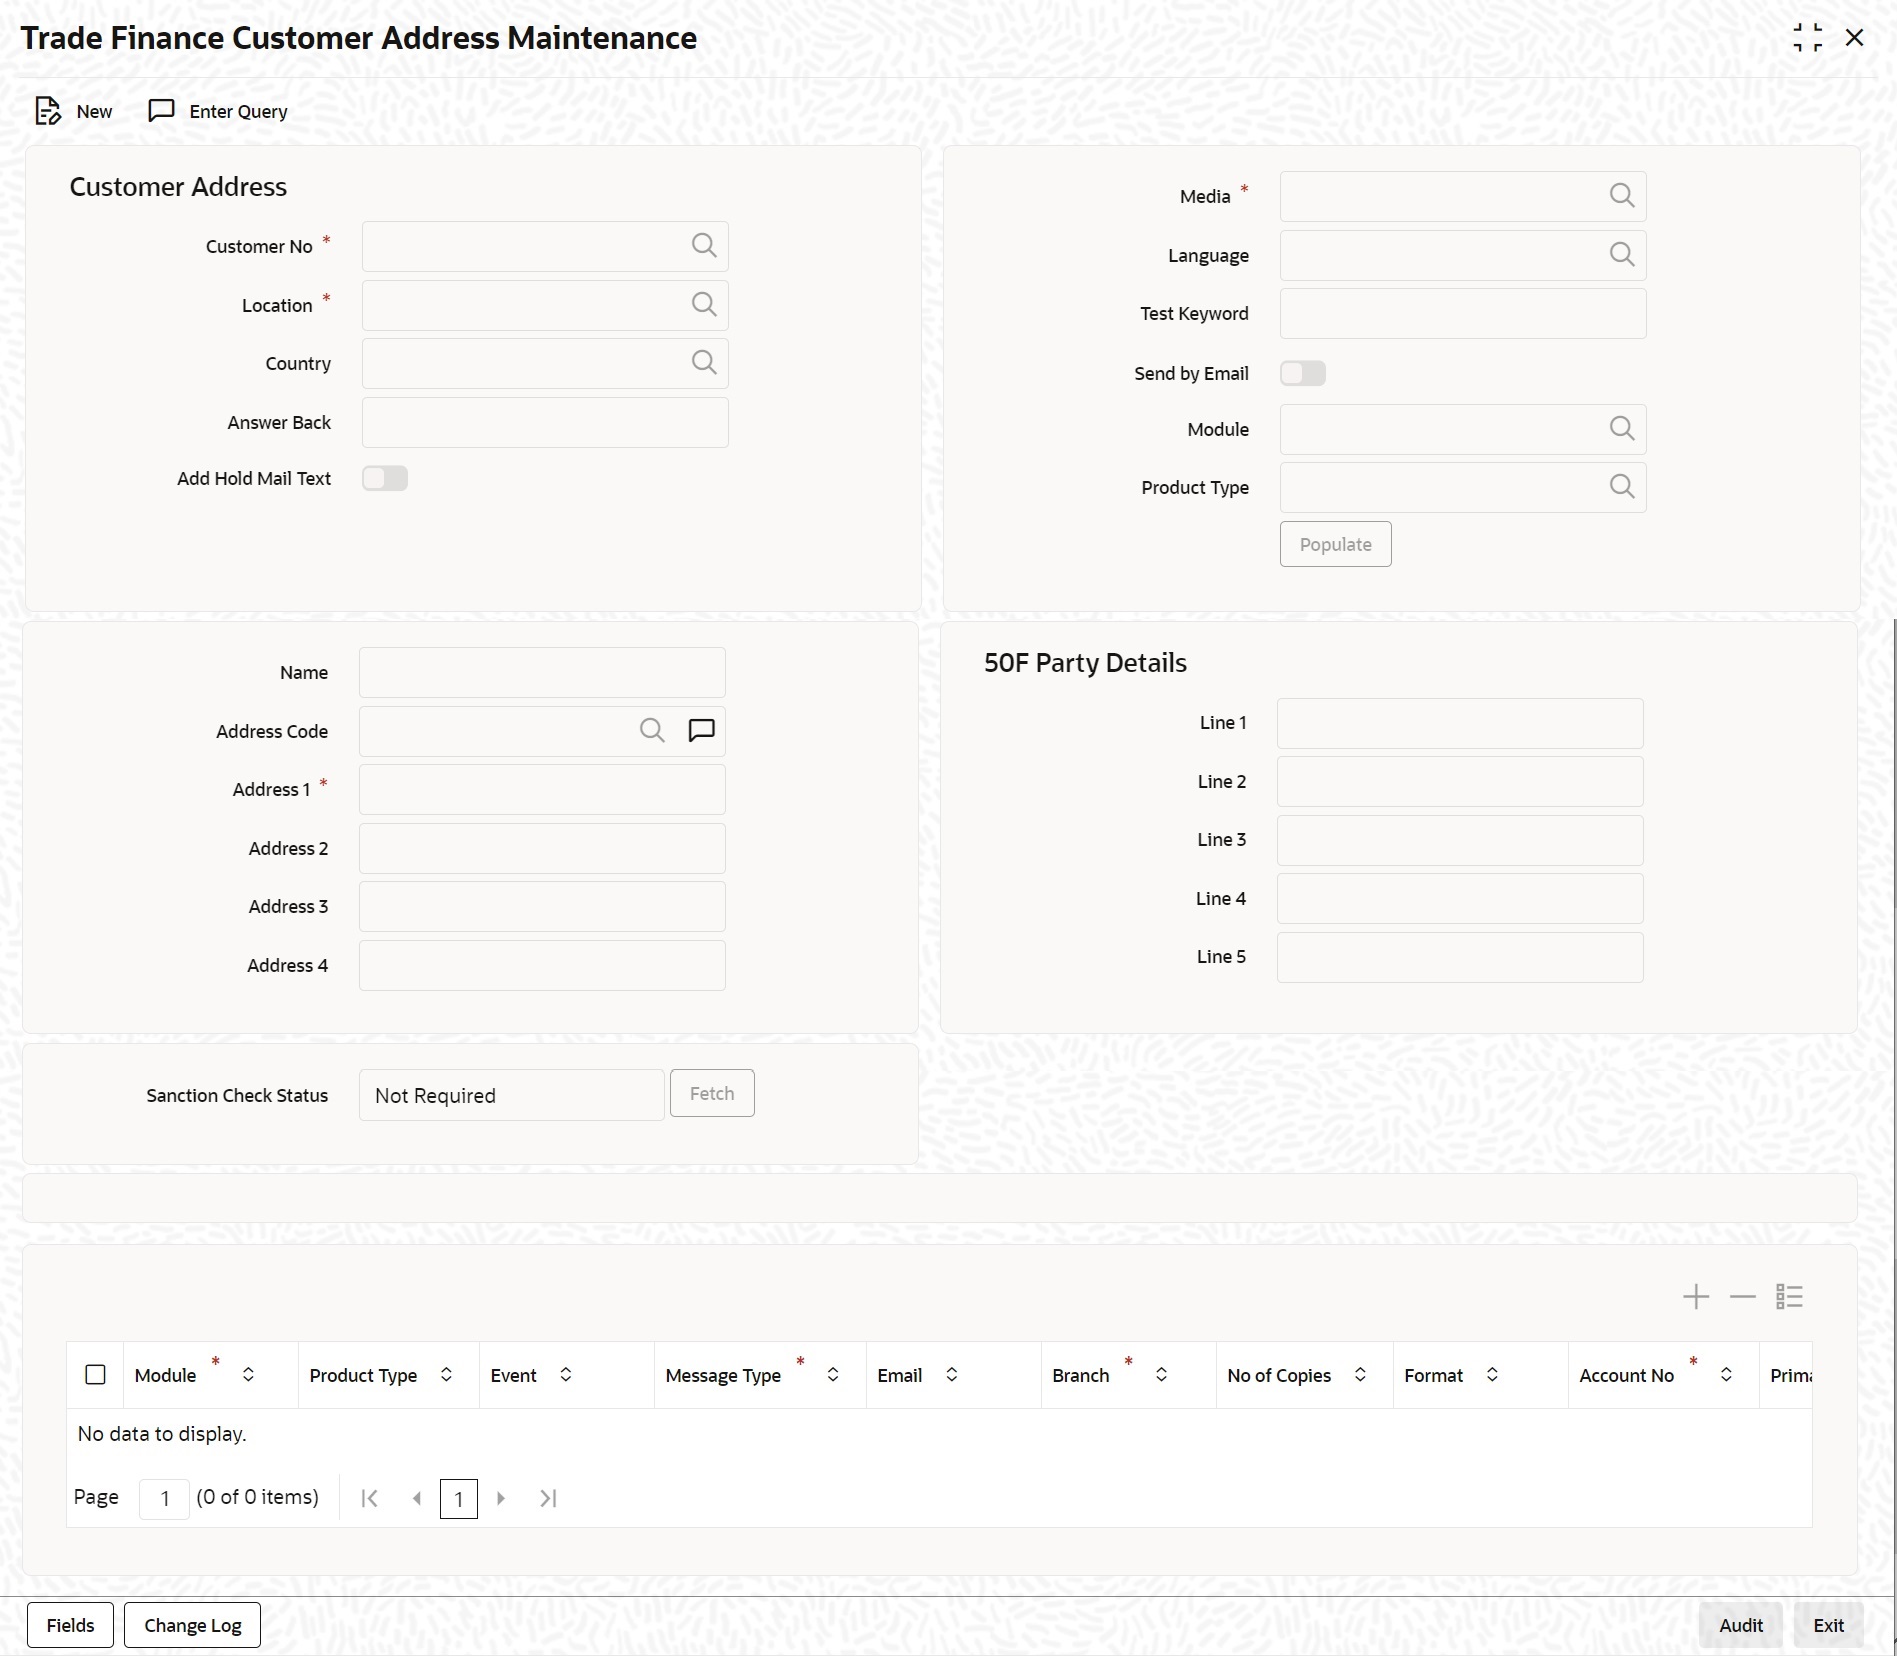Screen dimensions: 1897x1656
Task: Sort the Branch column
Action: click(1161, 1375)
